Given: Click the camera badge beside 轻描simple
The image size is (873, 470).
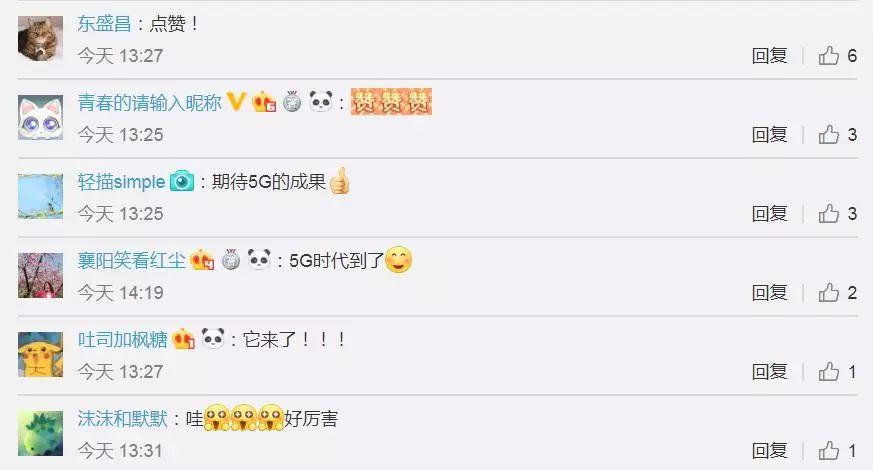Looking at the screenshot, I should pyautogui.click(x=182, y=182).
